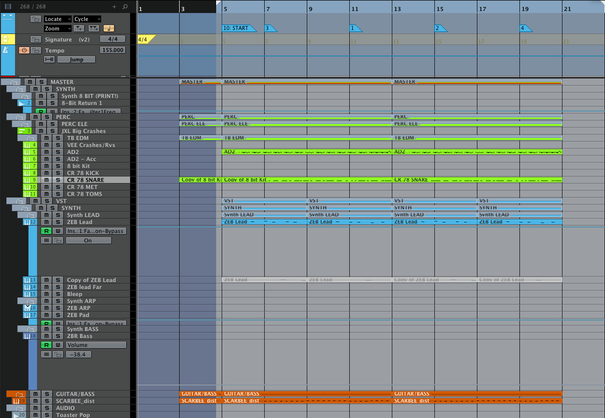Solo the ZEB ARP track
The image size is (605, 418).
[58, 308]
